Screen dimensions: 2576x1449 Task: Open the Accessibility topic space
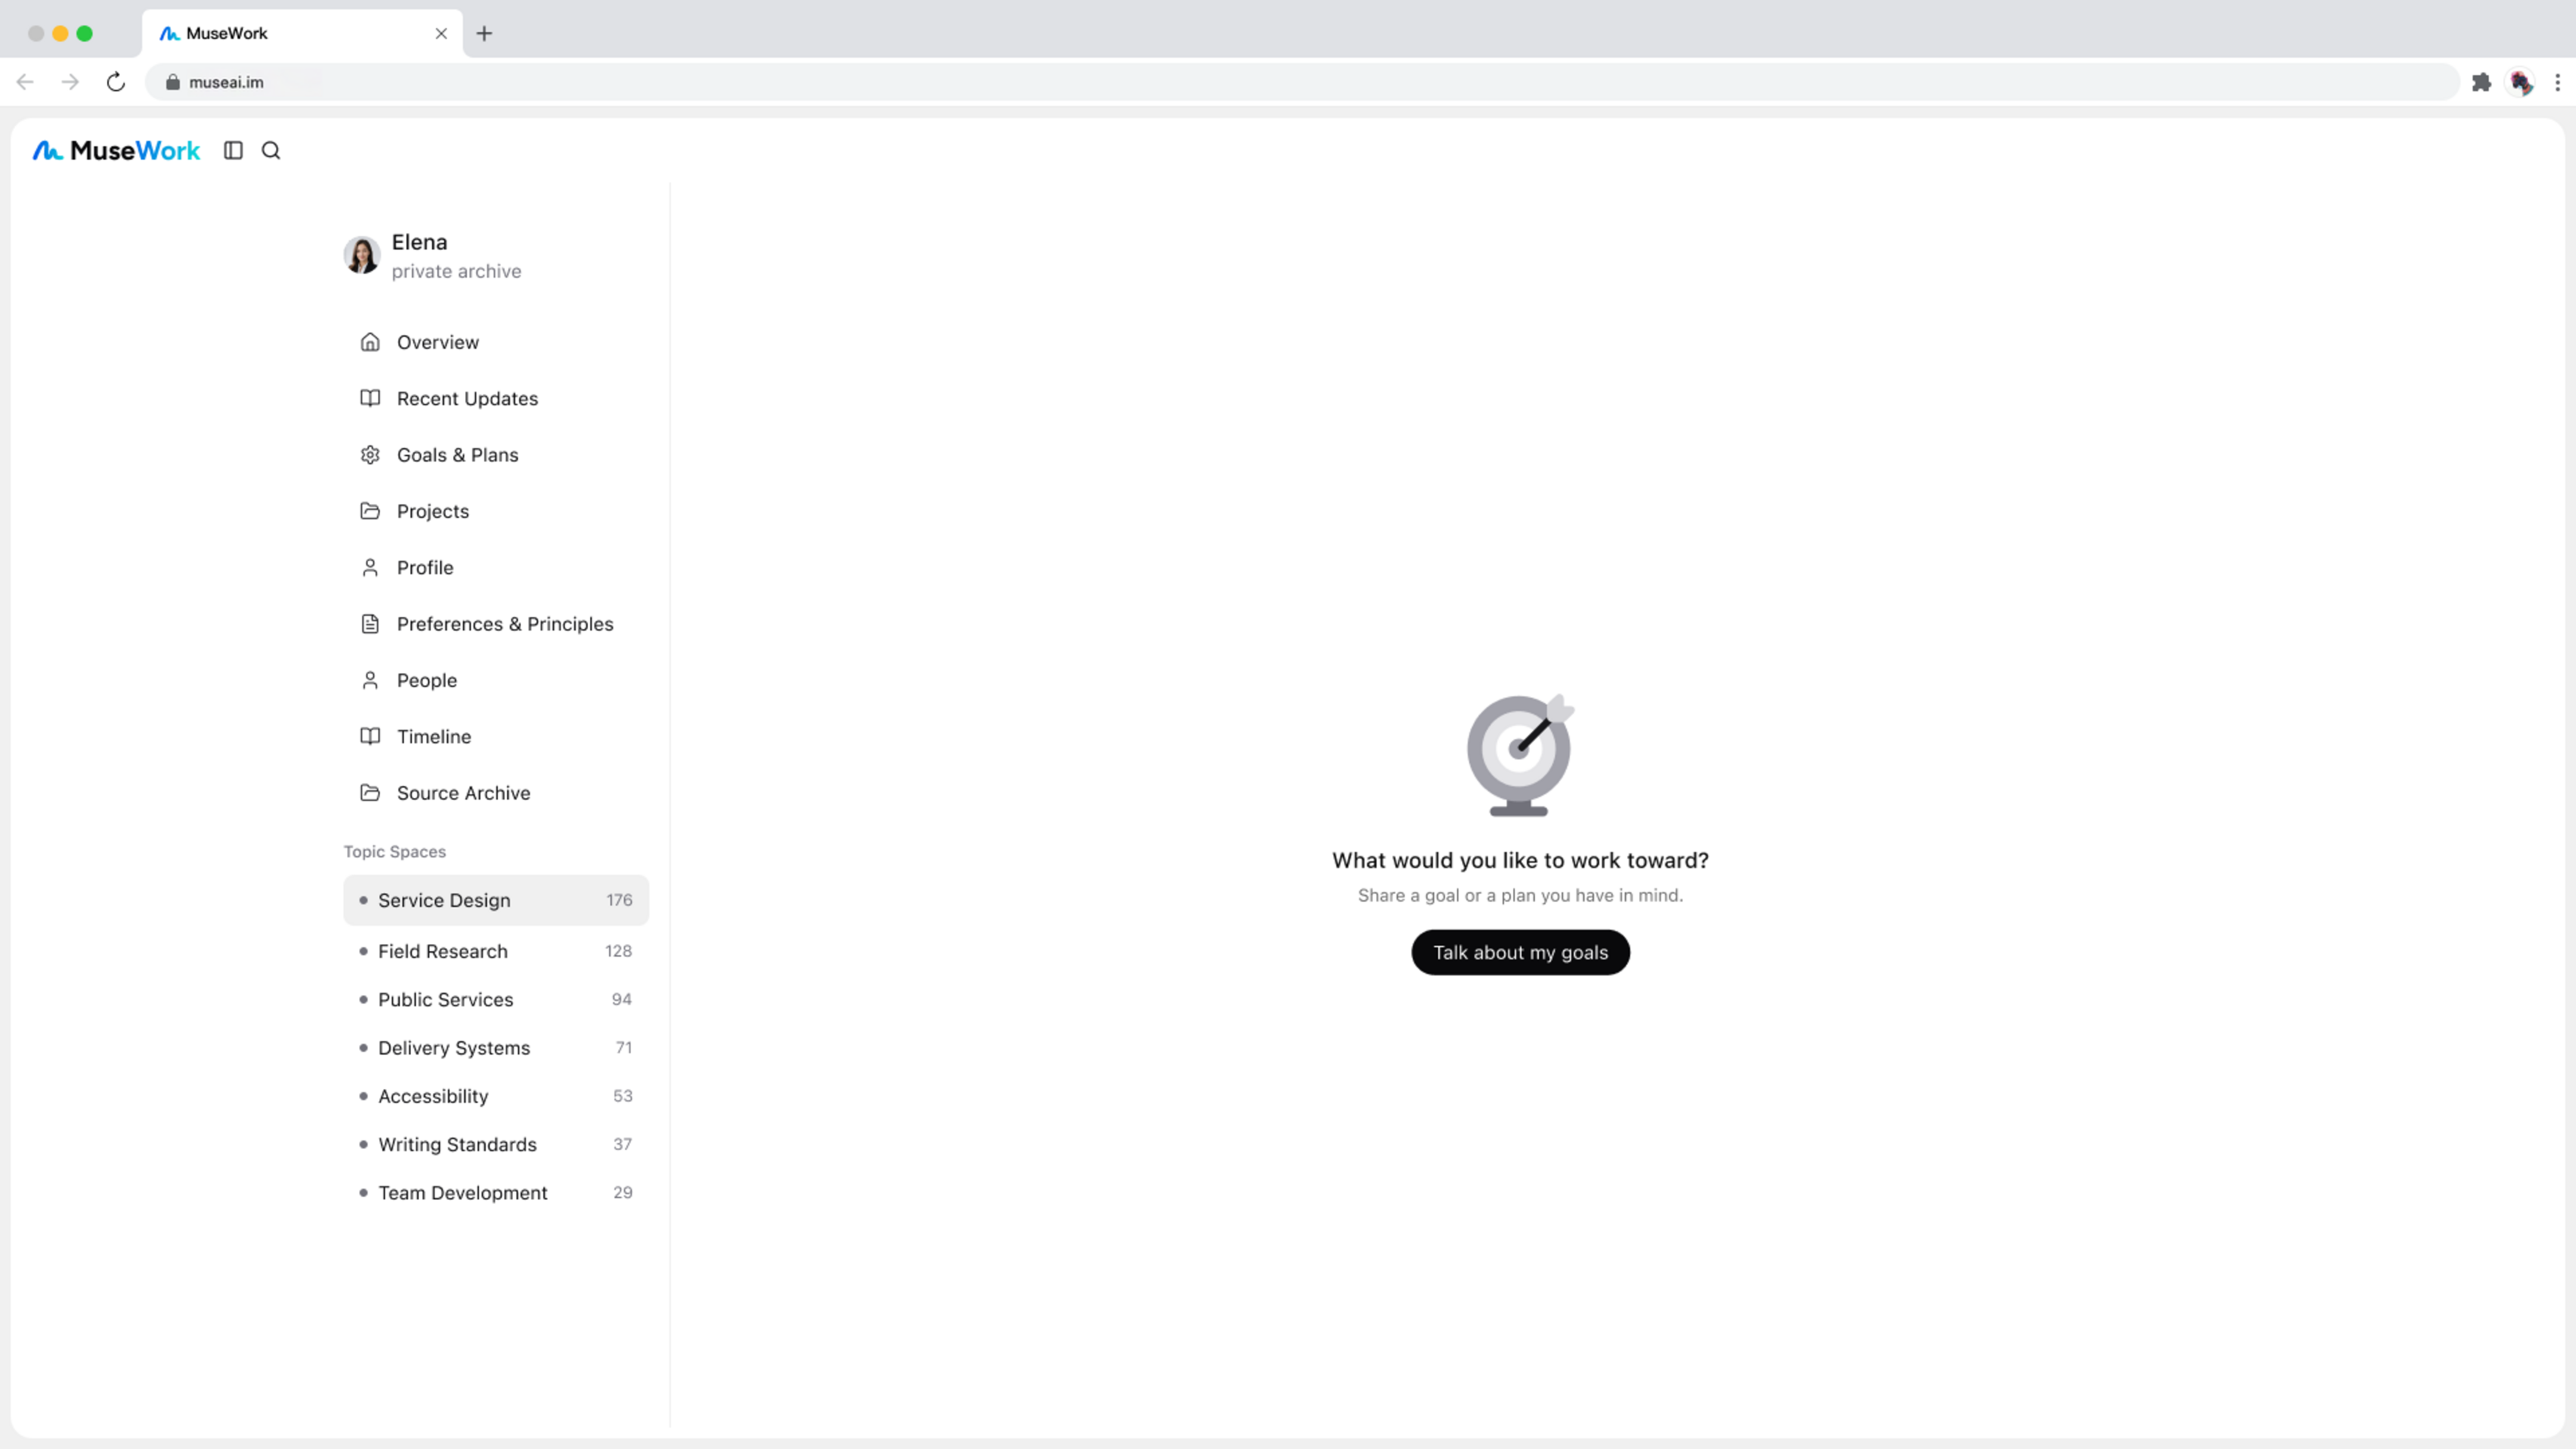point(496,1096)
